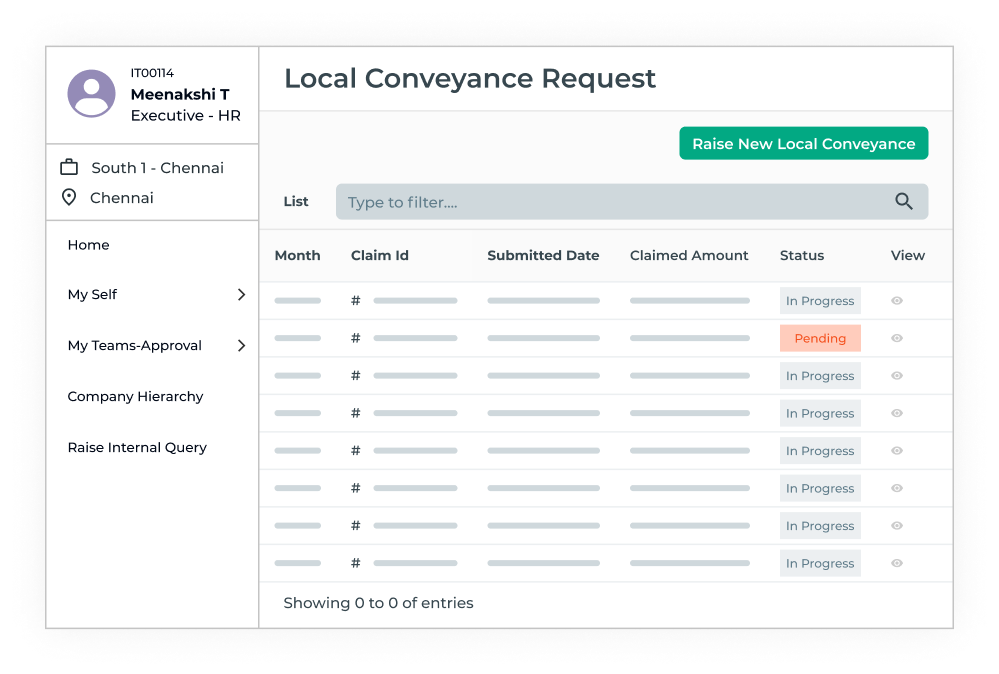Viewport: 999px width, 674px height.
Task: Open the eye icon for the Pending claim
Action: (x=897, y=338)
